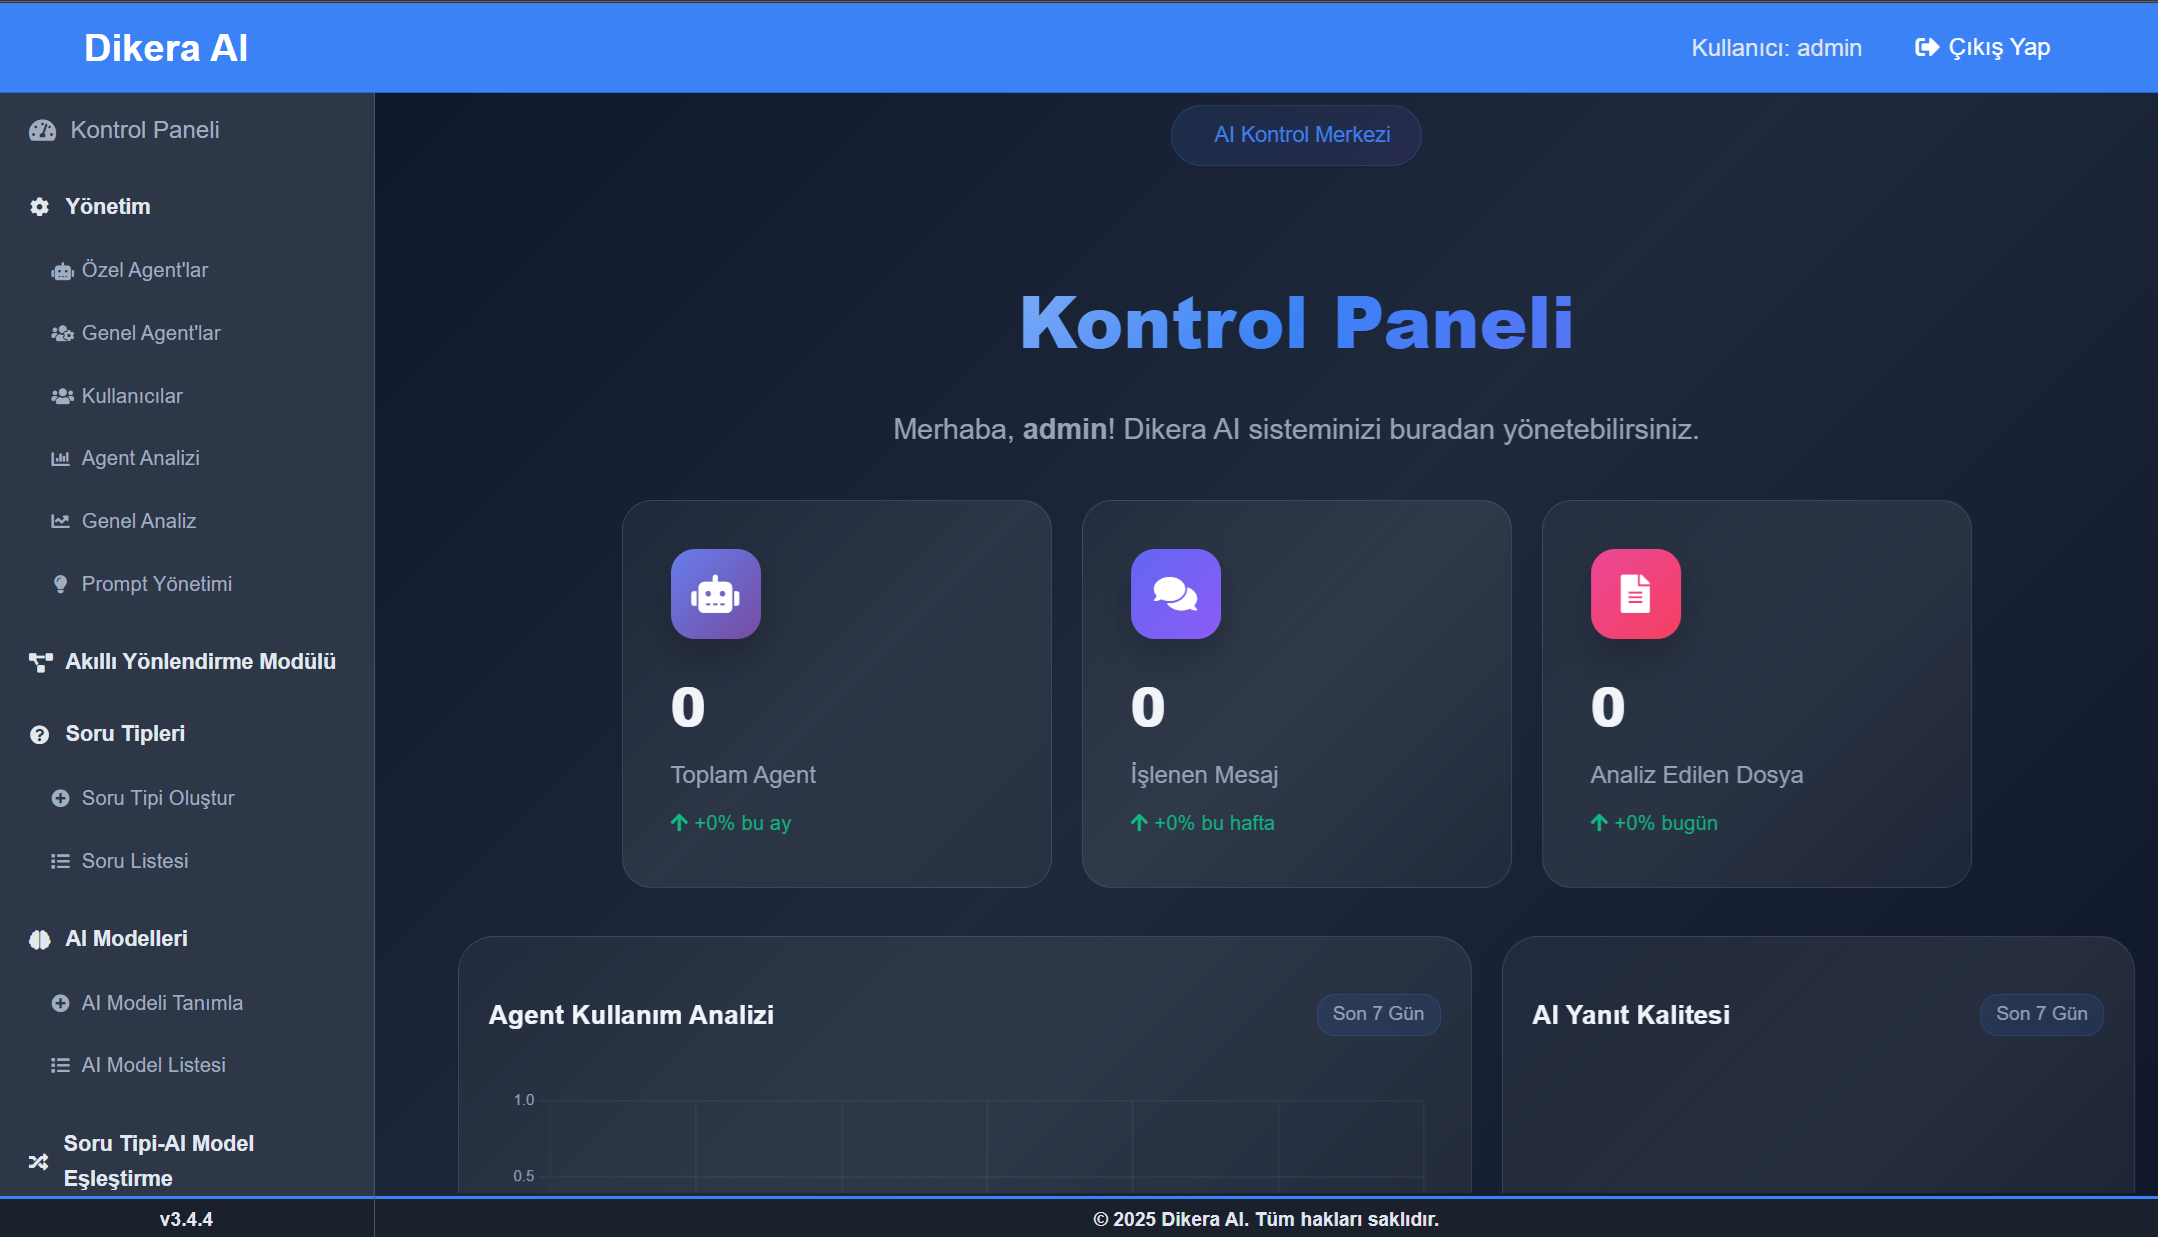Click the Kullanıcılar users icon
The image size is (2158, 1237).
(62, 396)
